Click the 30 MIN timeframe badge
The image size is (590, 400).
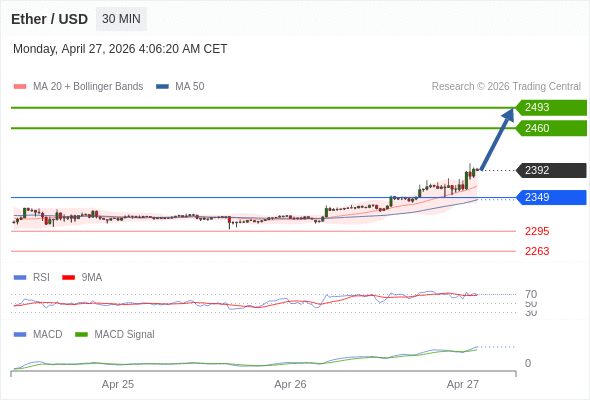coord(121,19)
